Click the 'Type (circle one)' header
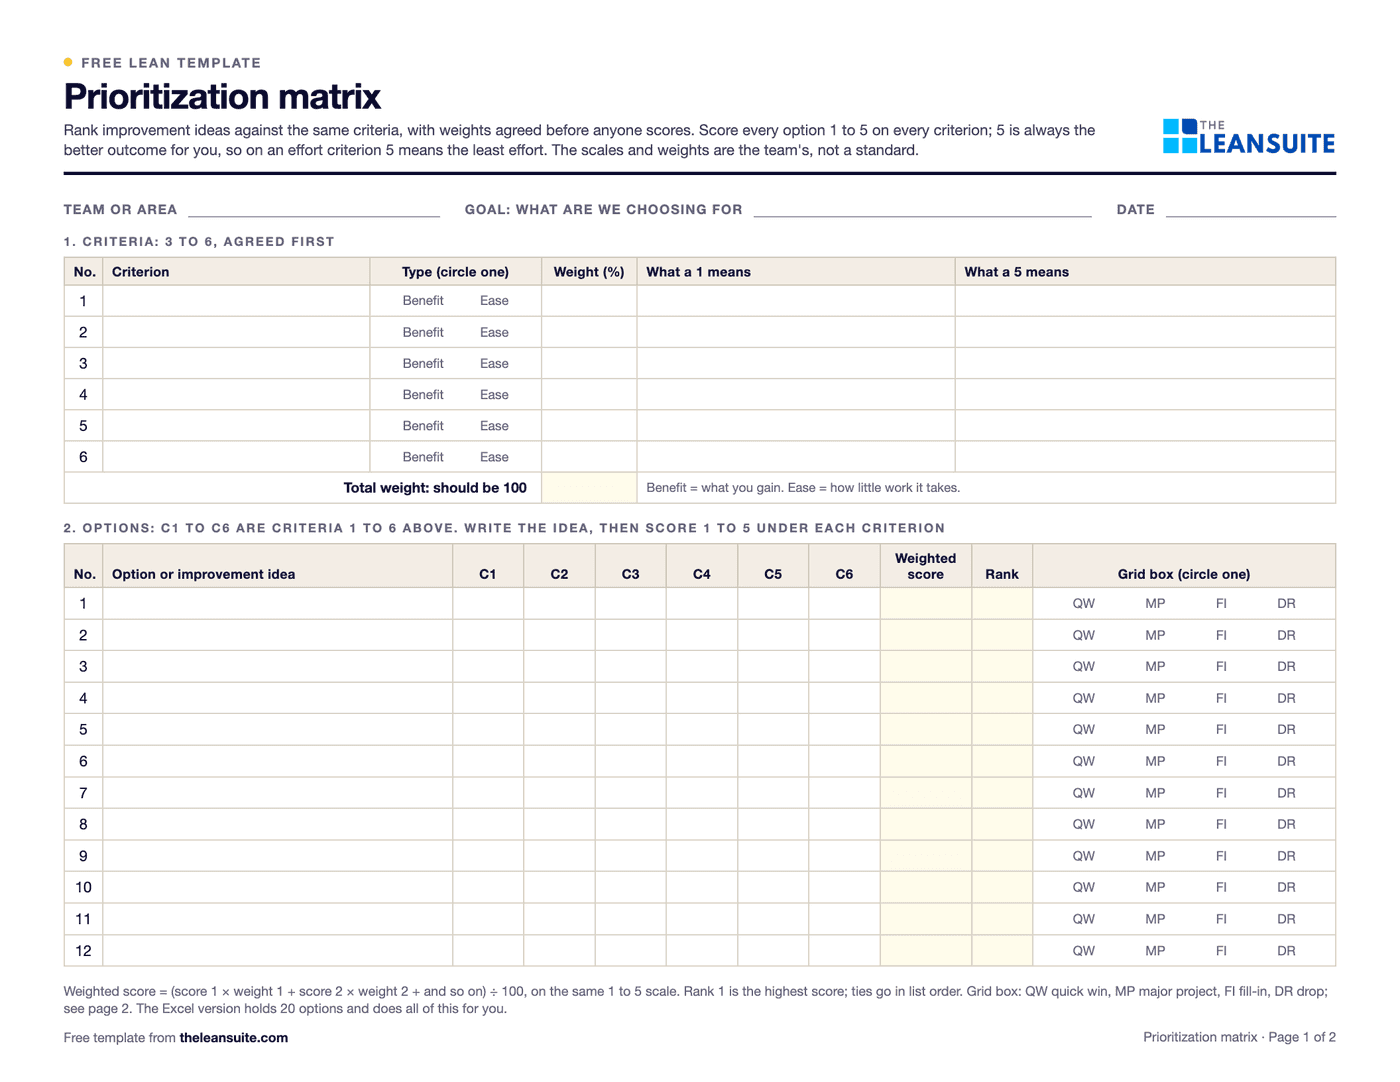This screenshot has height=1082, width=1400. 455,272
